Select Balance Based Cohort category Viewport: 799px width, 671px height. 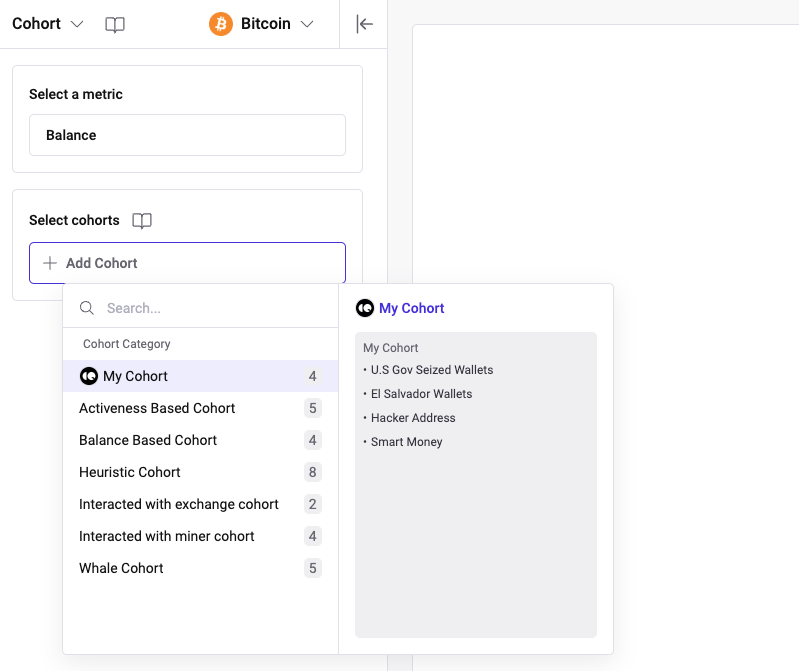pyautogui.click(x=148, y=440)
